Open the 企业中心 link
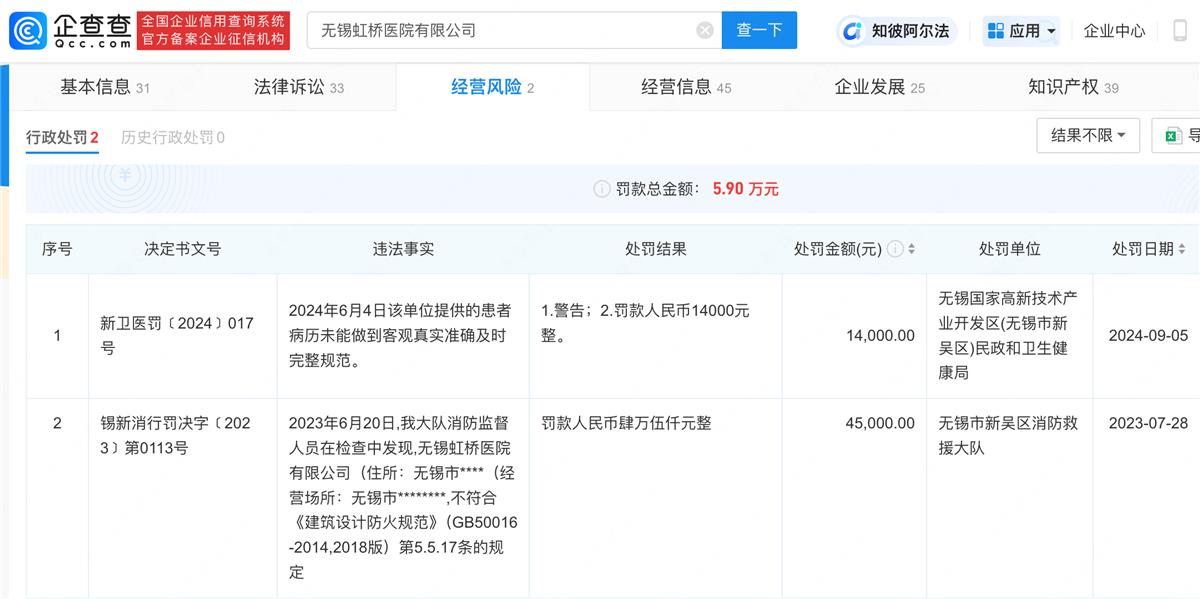Viewport: 1200px width, 599px height. 1114,31
